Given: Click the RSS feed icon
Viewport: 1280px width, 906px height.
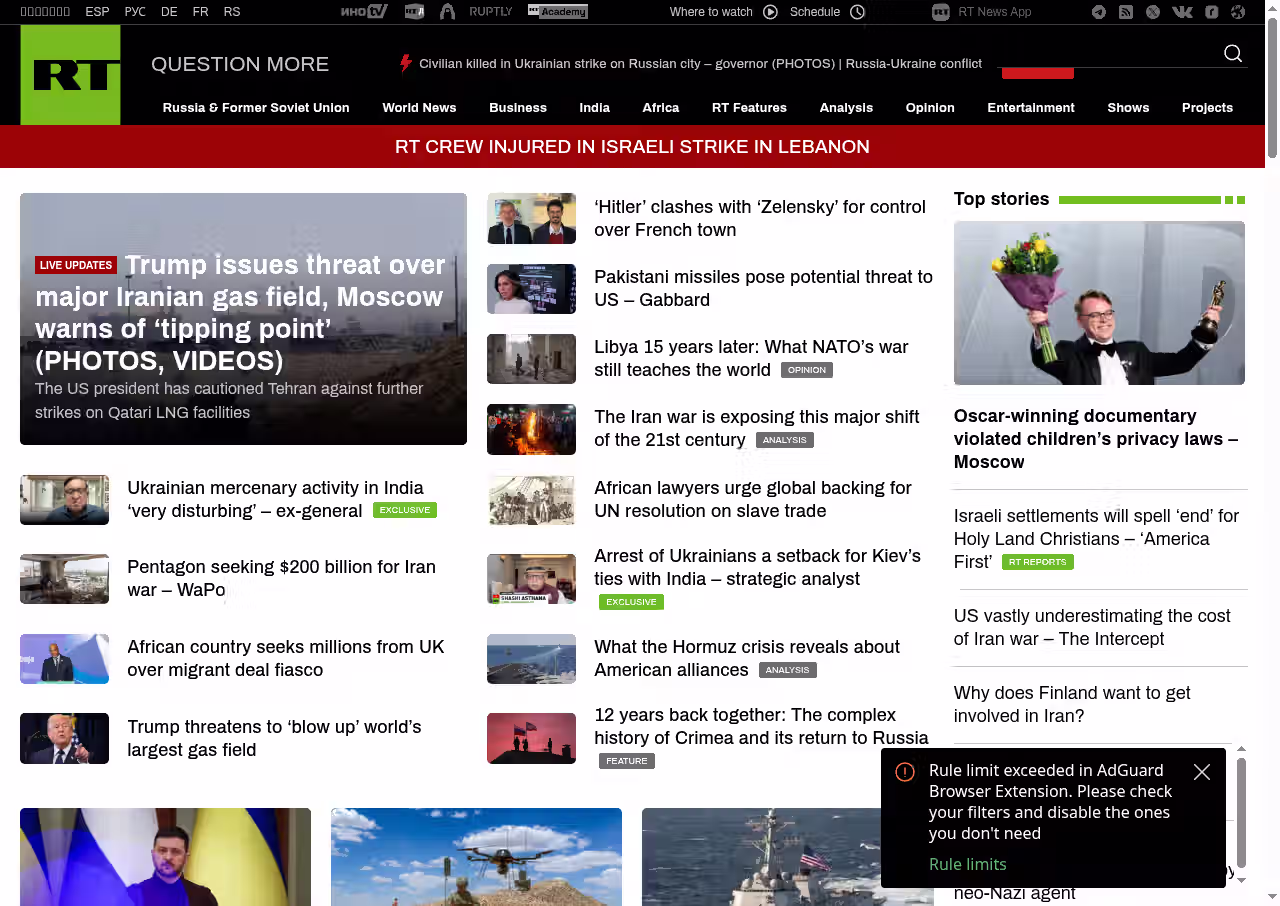Looking at the screenshot, I should (1126, 12).
